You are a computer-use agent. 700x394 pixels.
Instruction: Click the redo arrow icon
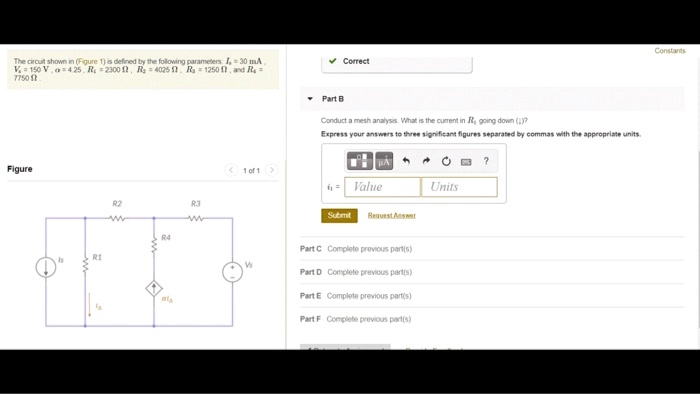pos(426,161)
